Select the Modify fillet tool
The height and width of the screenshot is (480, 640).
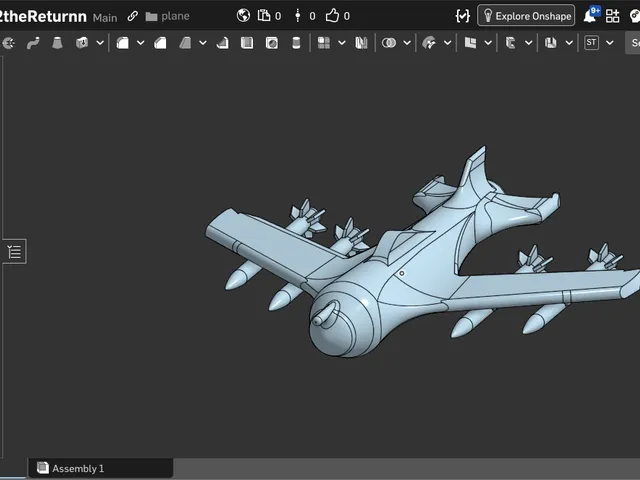(x=429, y=43)
